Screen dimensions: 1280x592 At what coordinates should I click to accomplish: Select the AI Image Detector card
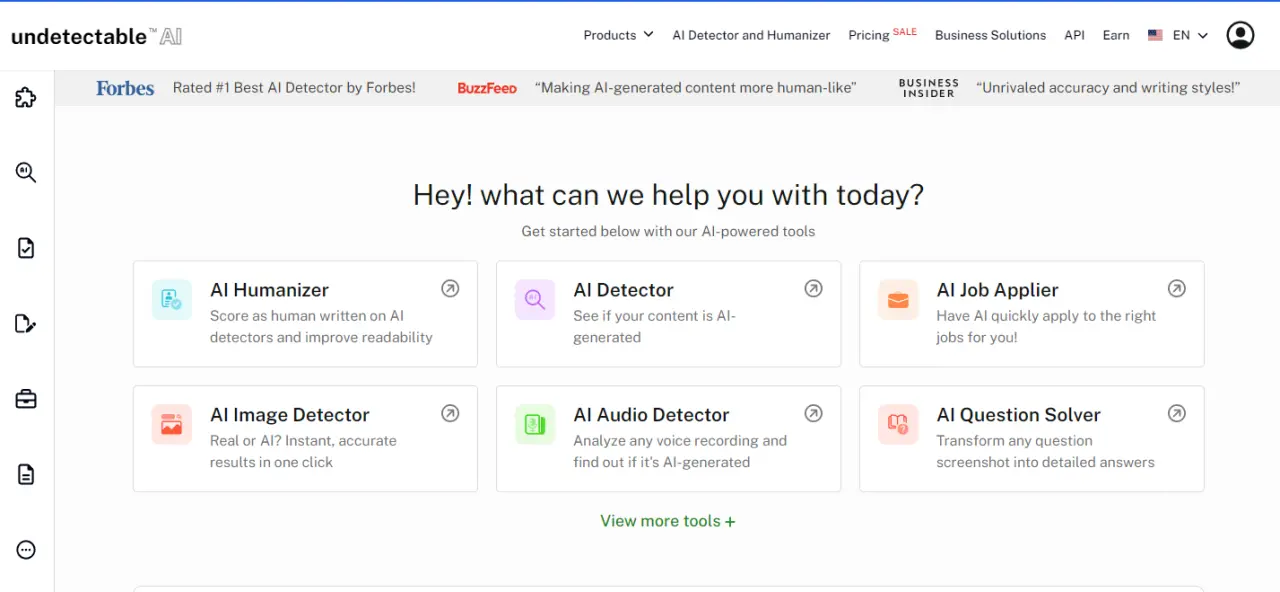click(x=305, y=439)
